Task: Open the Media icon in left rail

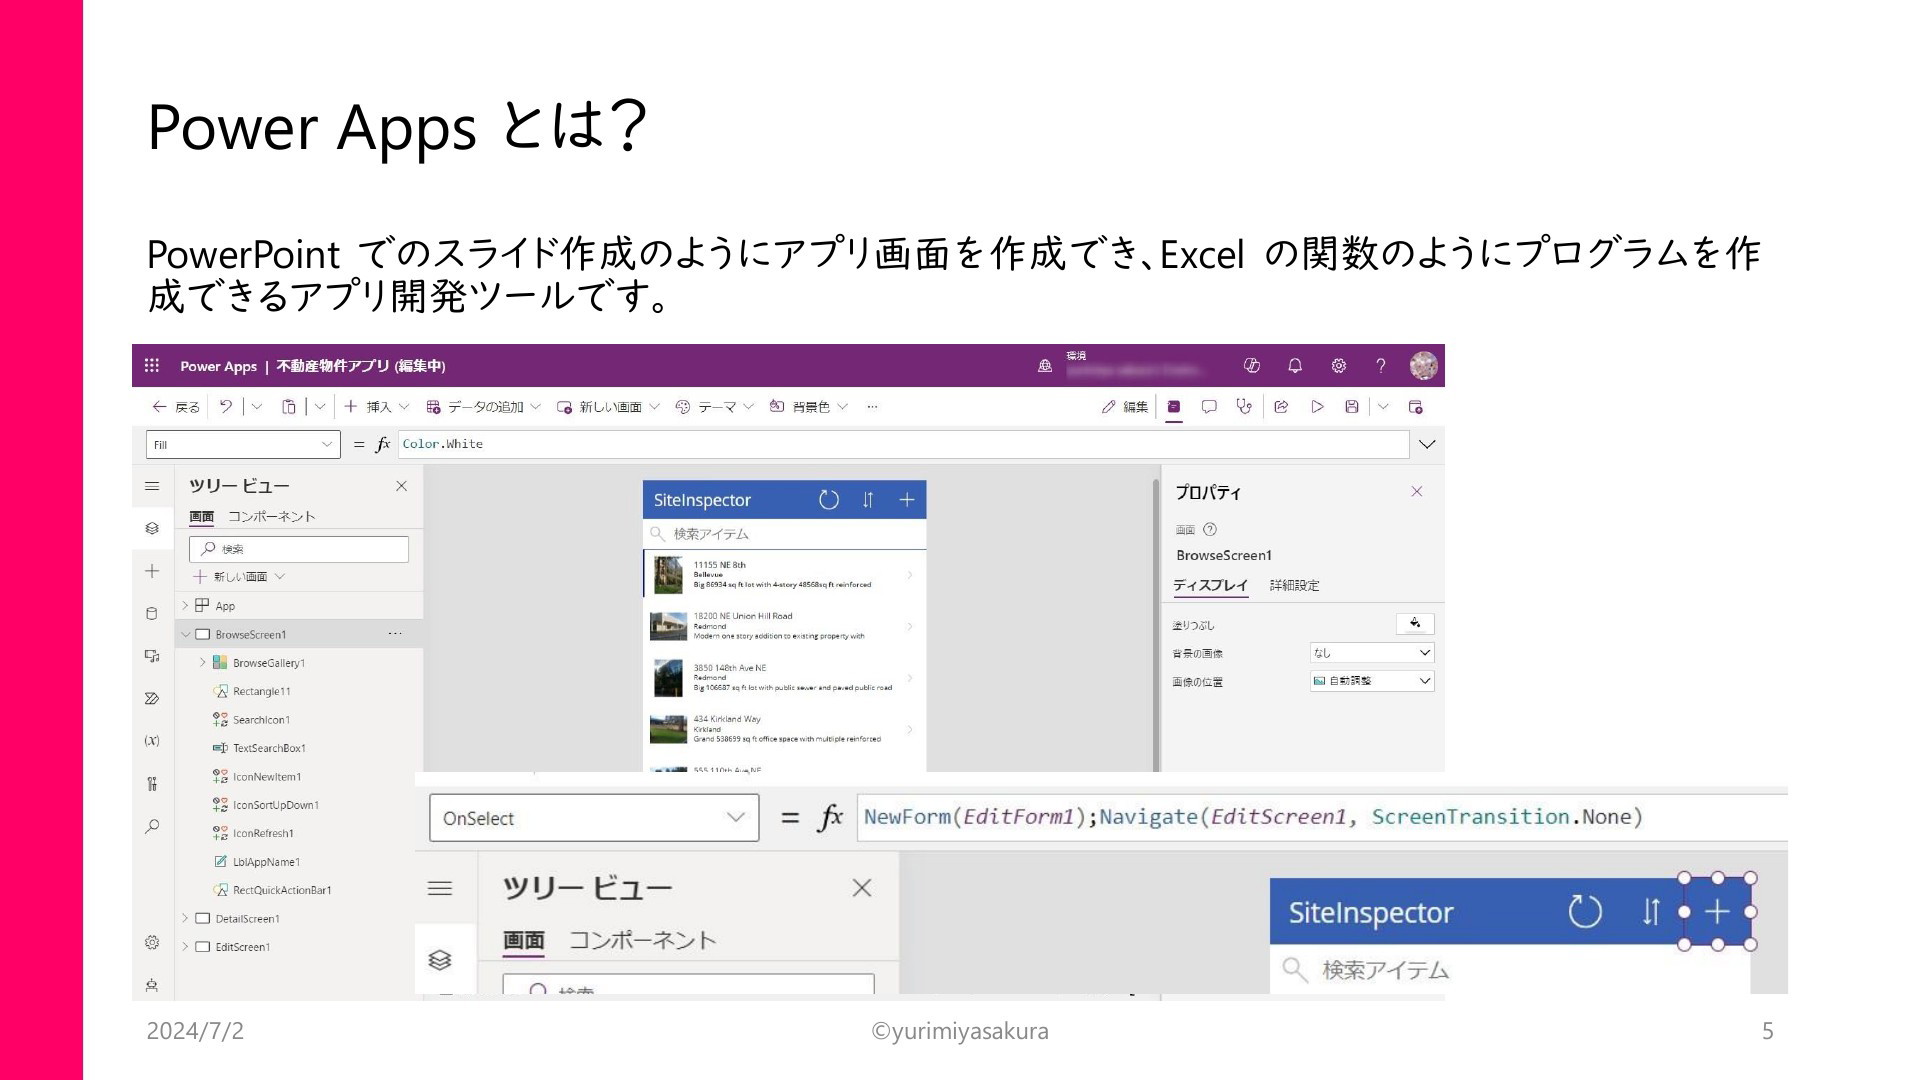Action: tap(152, 656)
